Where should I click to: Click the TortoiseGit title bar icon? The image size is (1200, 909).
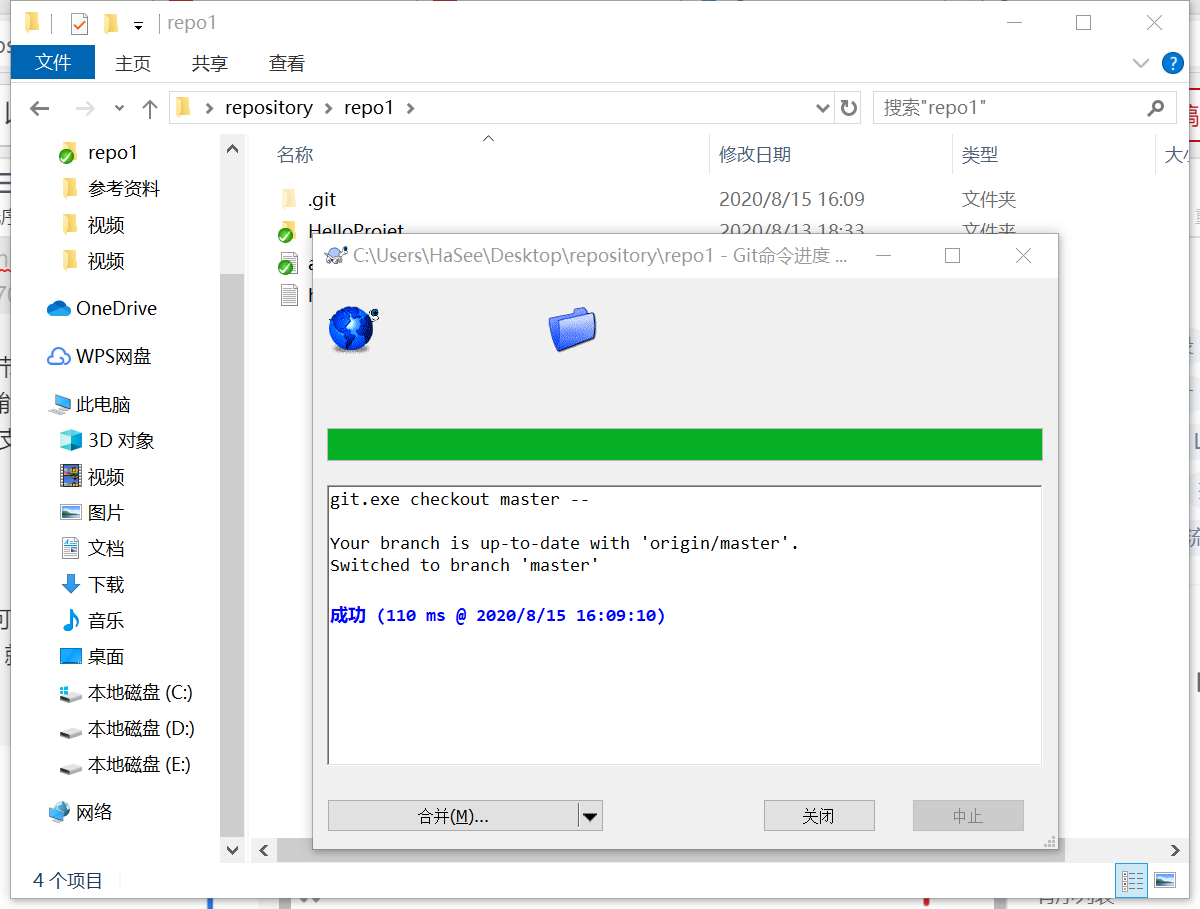pyautogui.click(x=337, y=256)
